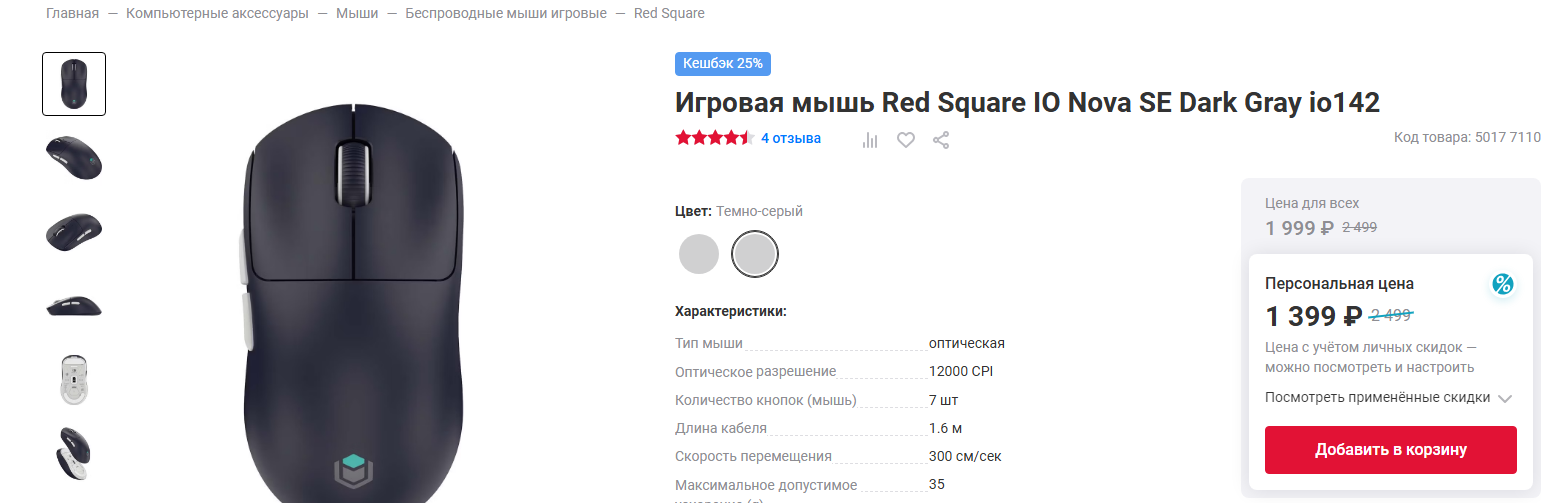Click the '1.6 м' value
Screen dimensions: 1541x503
[946, 428]
